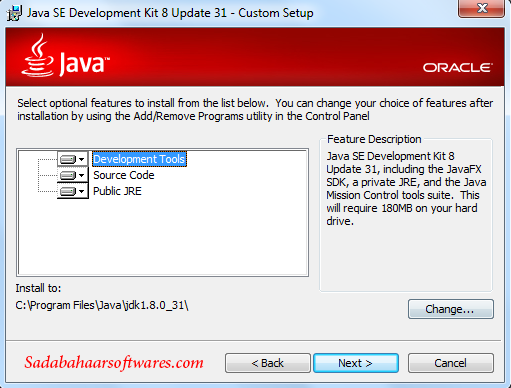Viewport: 511px width, 388px height.
Task: Proceed with the Next > button
Action: (356, 363)
